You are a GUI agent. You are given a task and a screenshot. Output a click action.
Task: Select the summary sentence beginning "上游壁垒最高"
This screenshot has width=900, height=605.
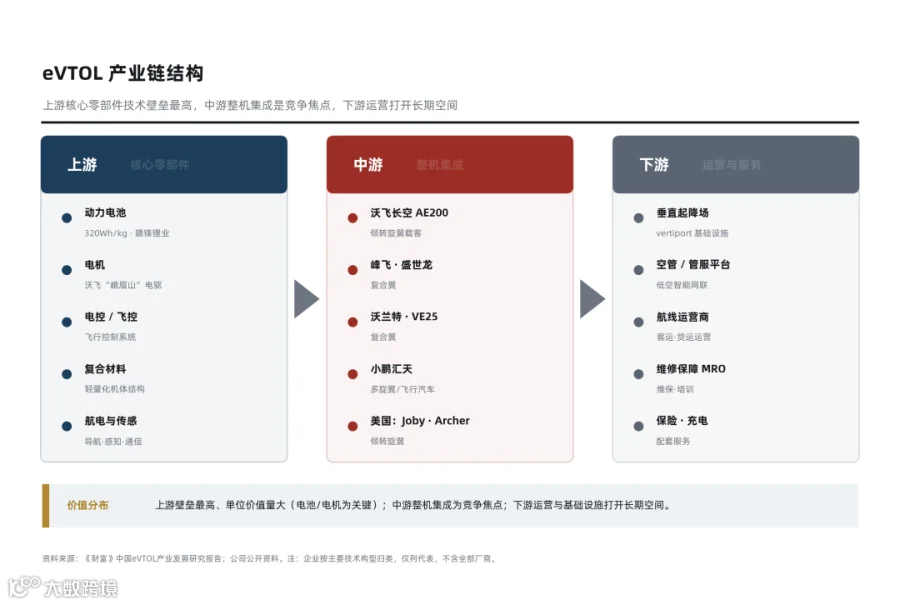413,505
